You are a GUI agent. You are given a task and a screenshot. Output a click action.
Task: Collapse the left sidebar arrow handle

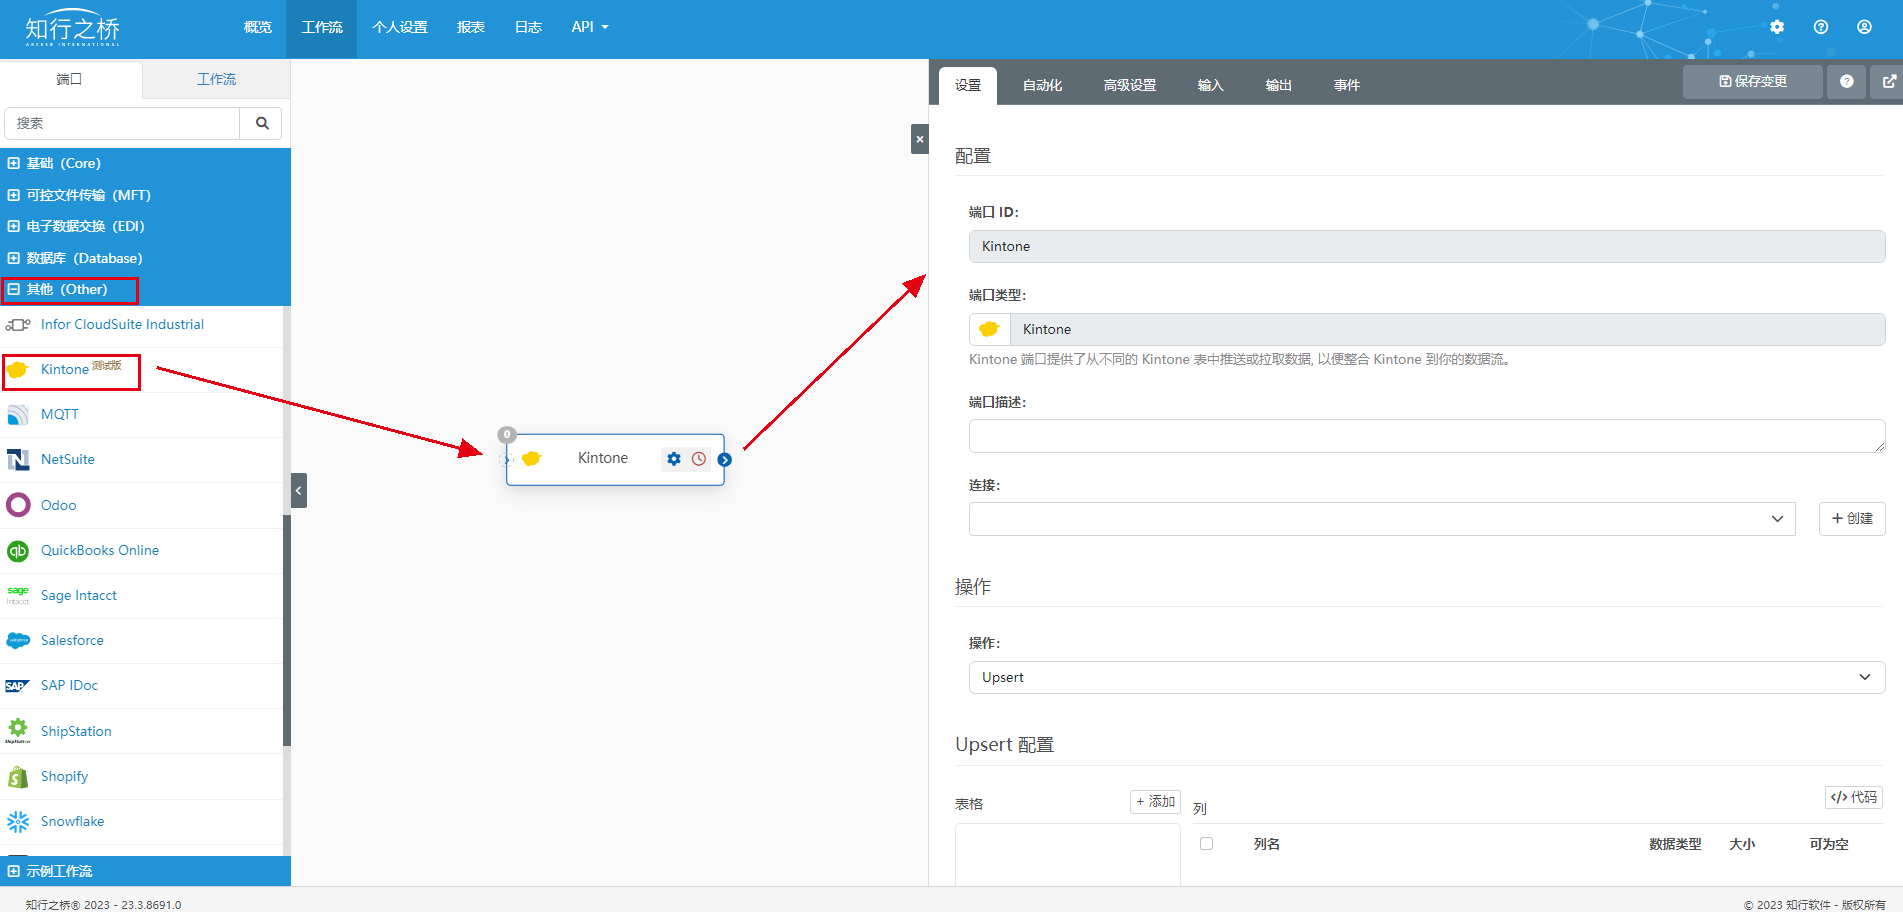pyautogui.click(x=298, y=491)
